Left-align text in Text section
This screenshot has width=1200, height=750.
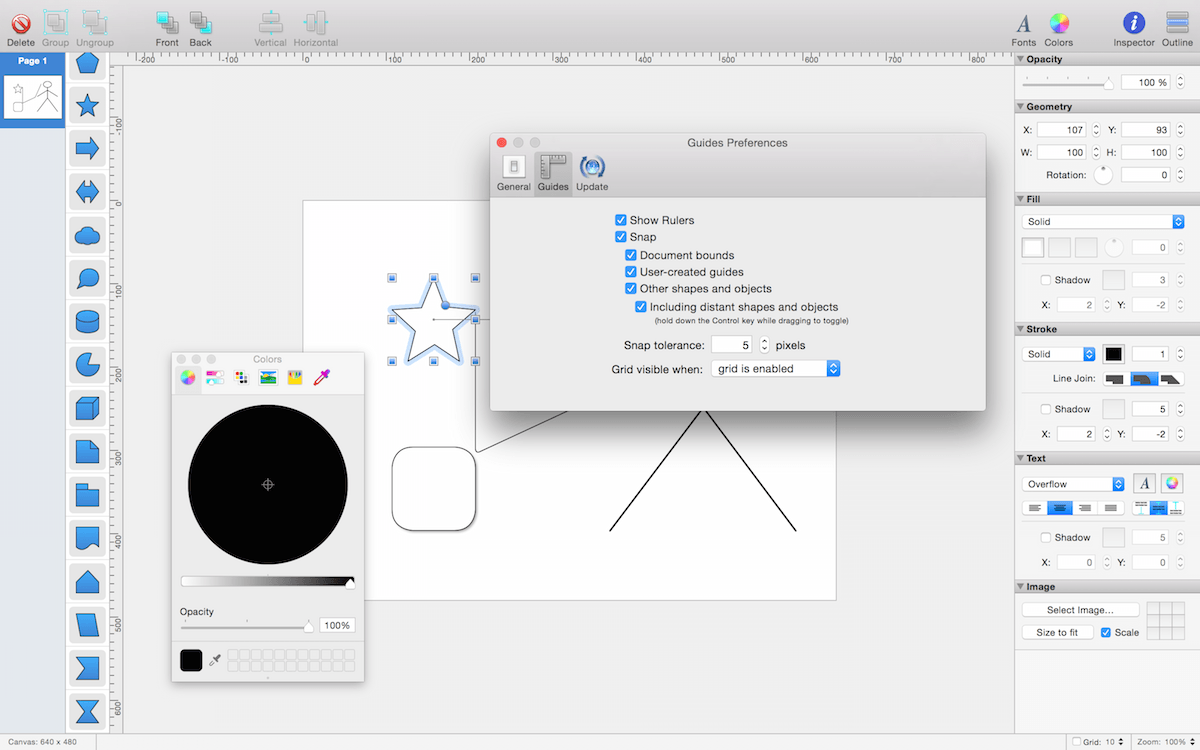tap(1035, 508)
